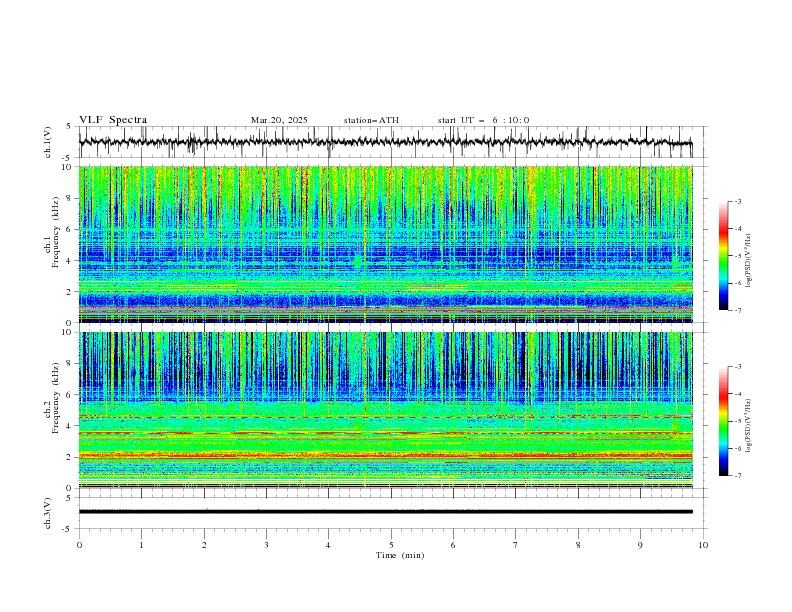Click the ch.1 spectrogram '4' kHz tick label
Viewport: 792px width, 612px height.
click(x=70, y=261)
